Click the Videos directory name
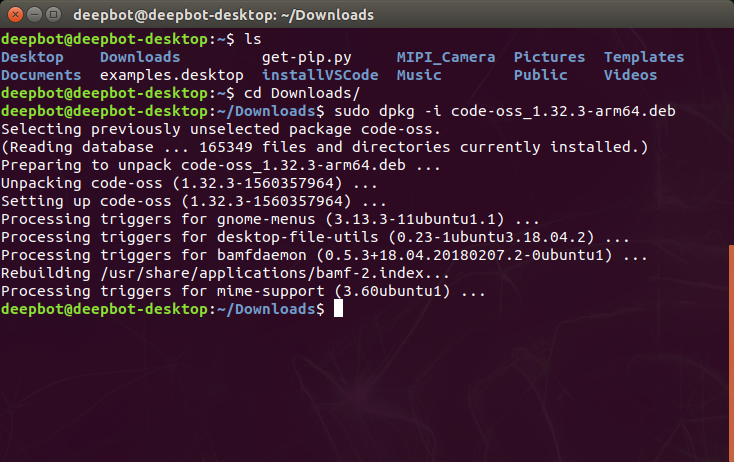 (x=630, y=75)
